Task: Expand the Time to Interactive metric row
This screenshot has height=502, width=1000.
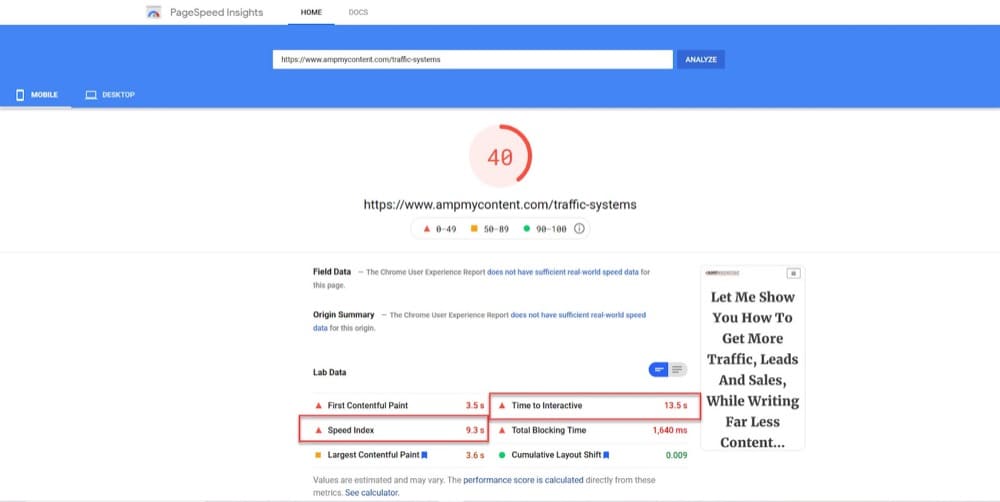Action: tap(592, 406)
